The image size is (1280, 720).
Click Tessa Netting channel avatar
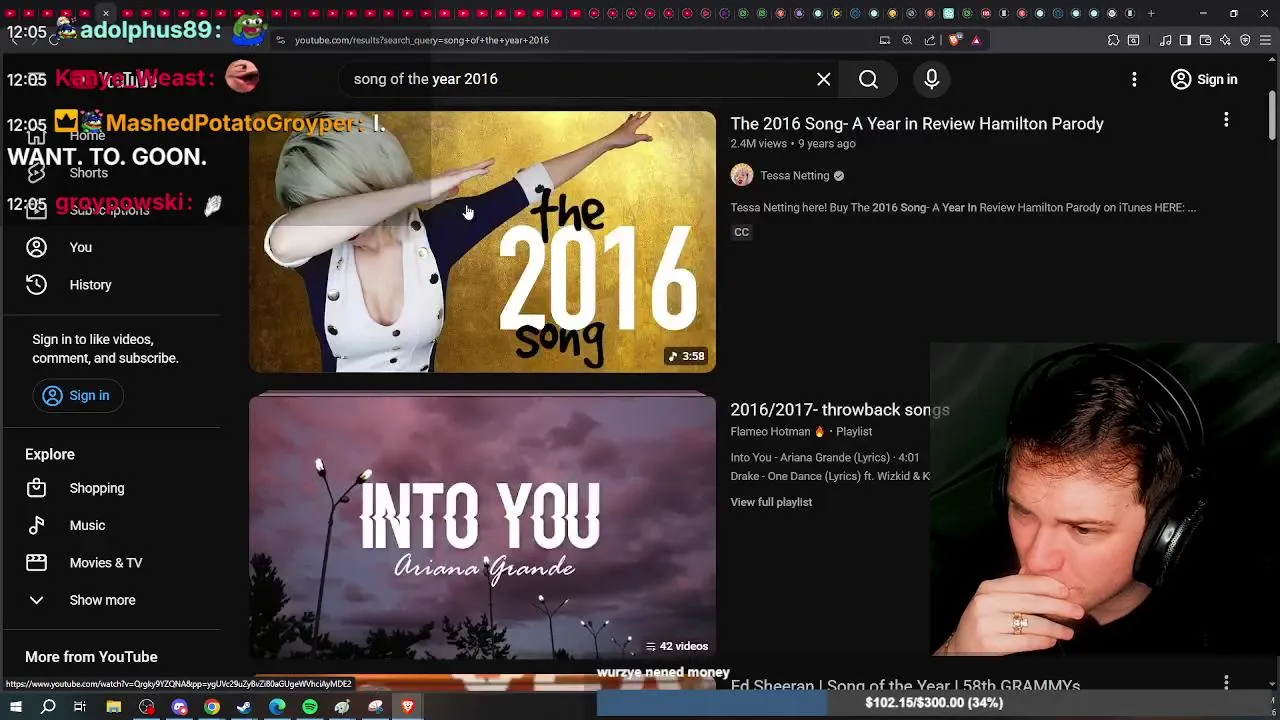click(x=741, y=175)
